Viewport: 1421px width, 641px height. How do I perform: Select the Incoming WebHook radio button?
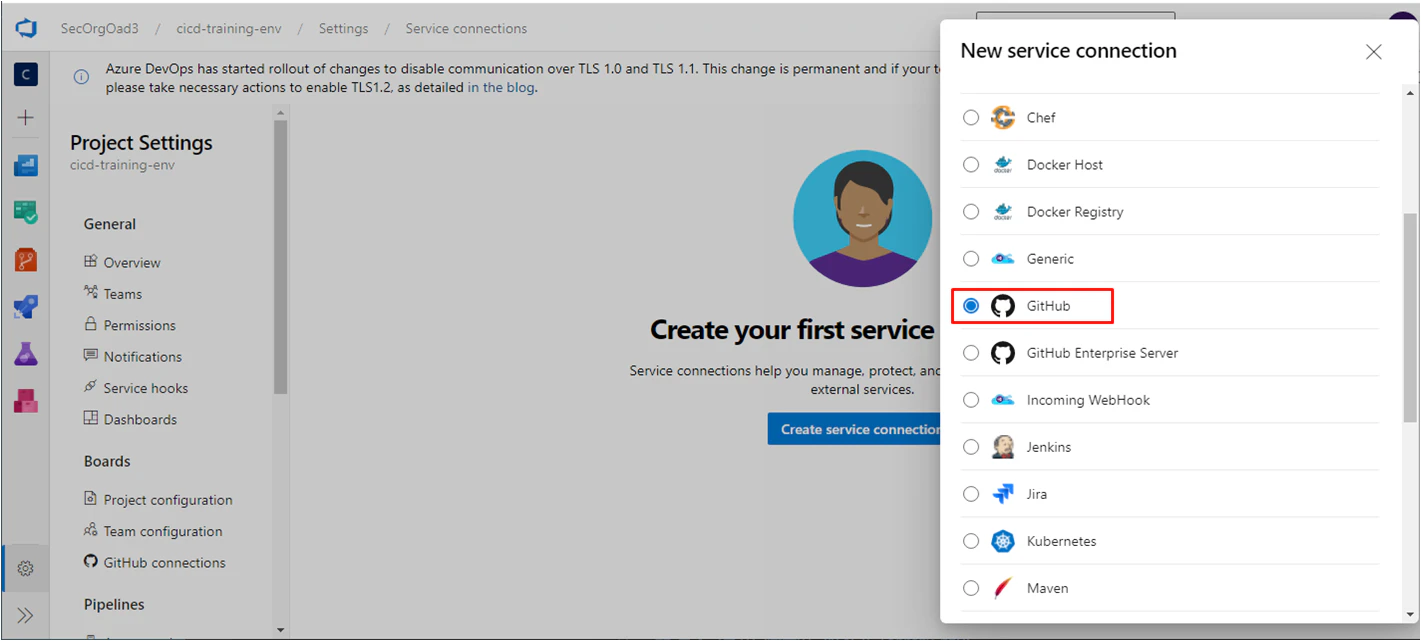pos(971,400)
